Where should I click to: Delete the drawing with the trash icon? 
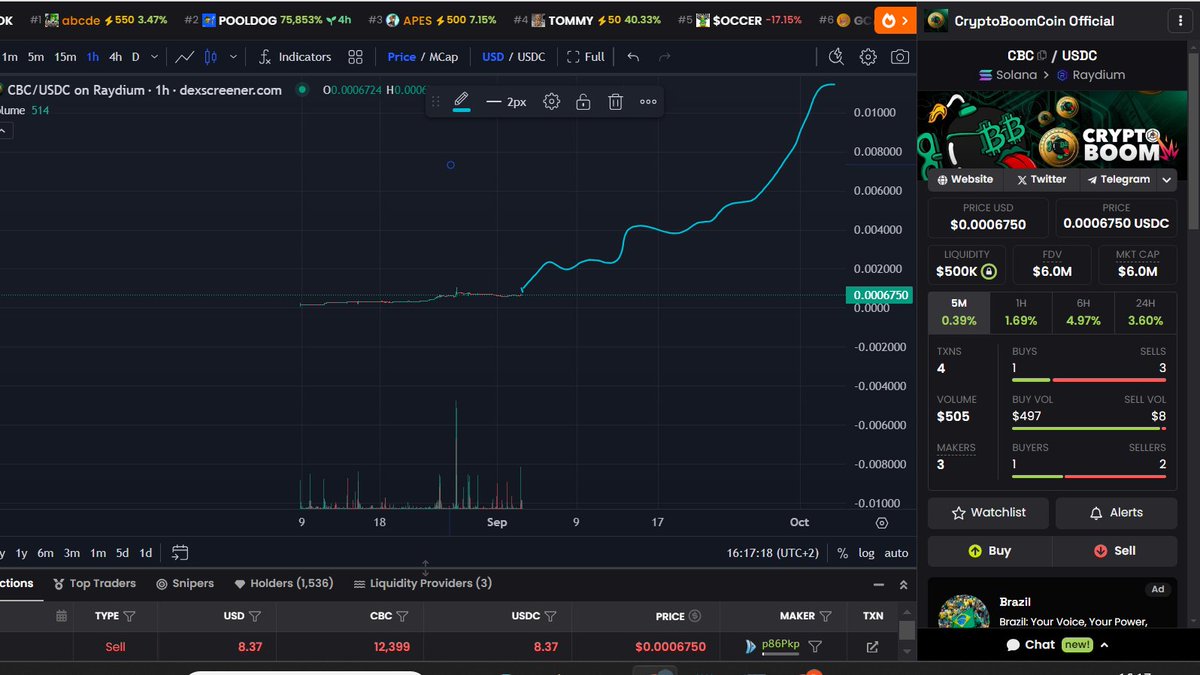pos(616,101)
